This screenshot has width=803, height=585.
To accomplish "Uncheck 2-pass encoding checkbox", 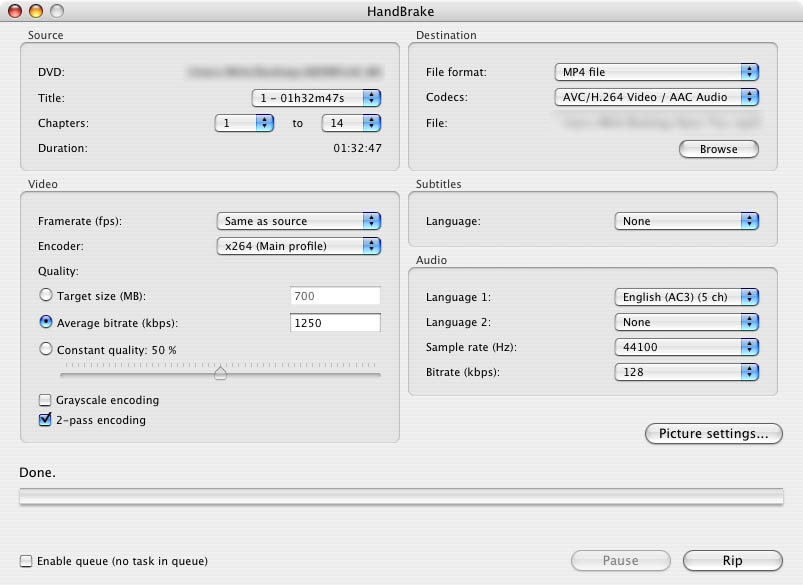I will coord(45,420).
